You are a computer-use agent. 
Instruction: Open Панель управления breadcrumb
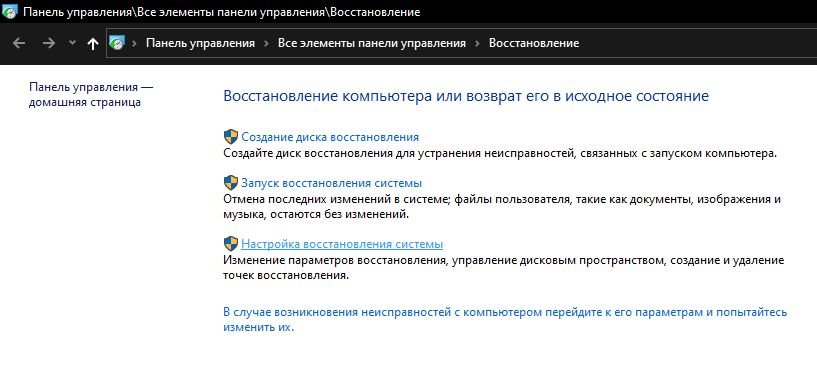pos(200,43)
